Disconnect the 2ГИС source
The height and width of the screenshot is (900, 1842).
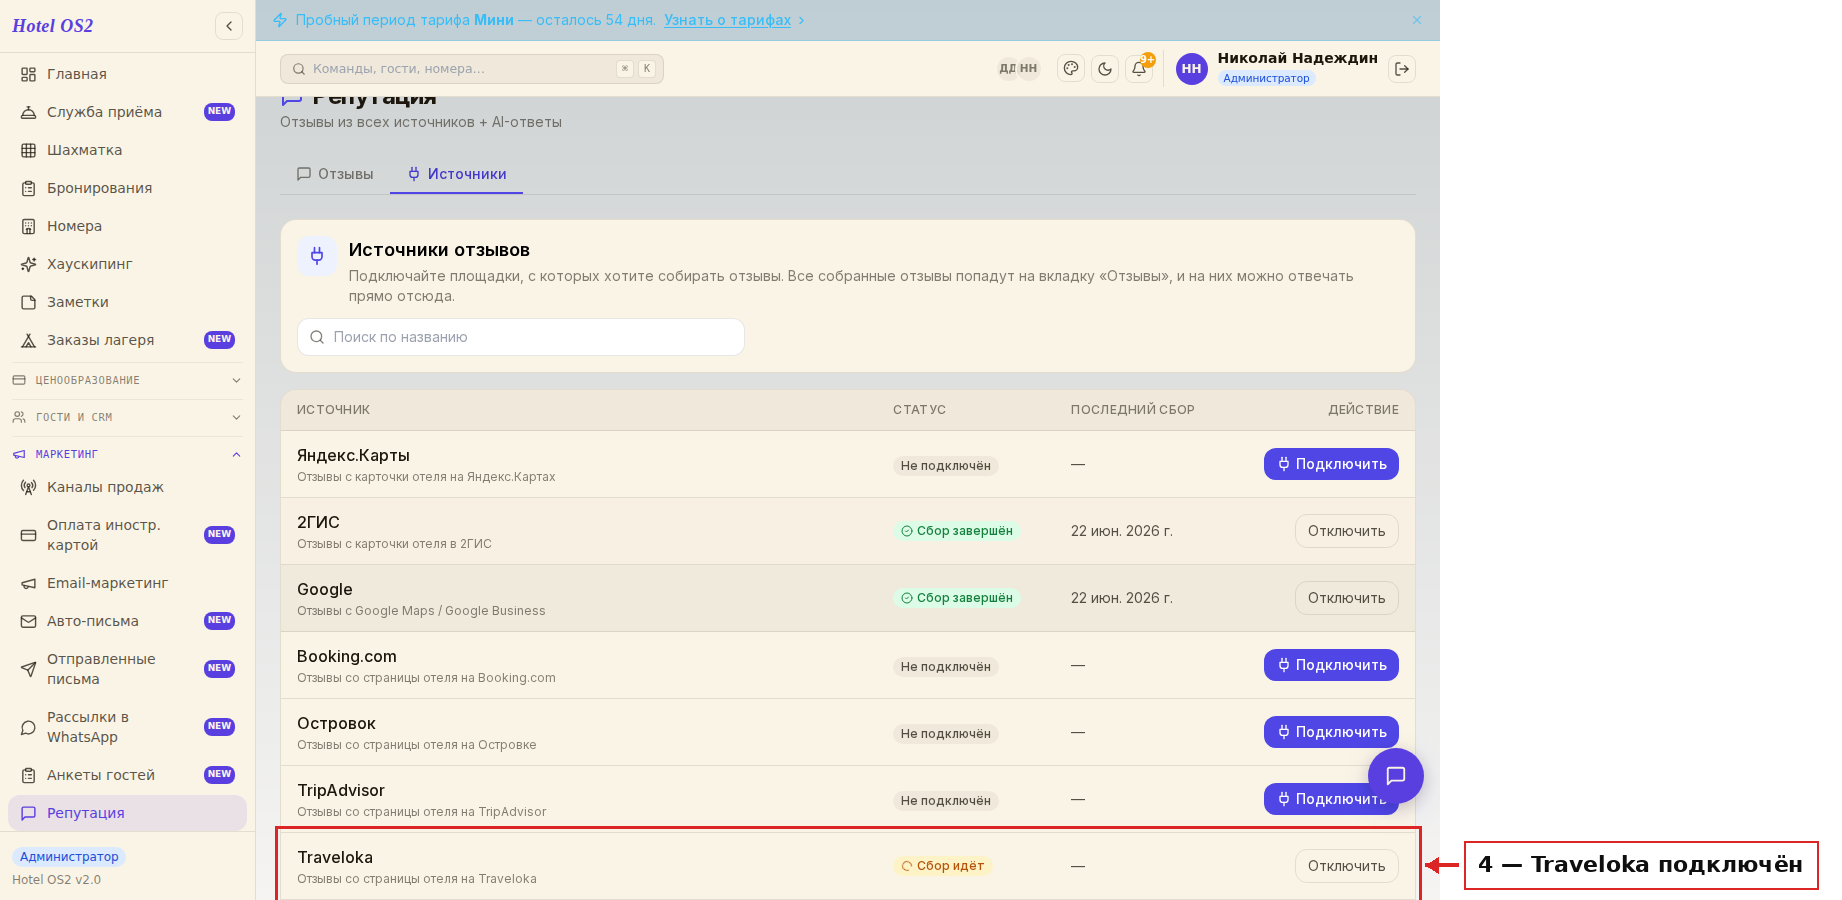pyautogui.click(x=1346, y=531)
